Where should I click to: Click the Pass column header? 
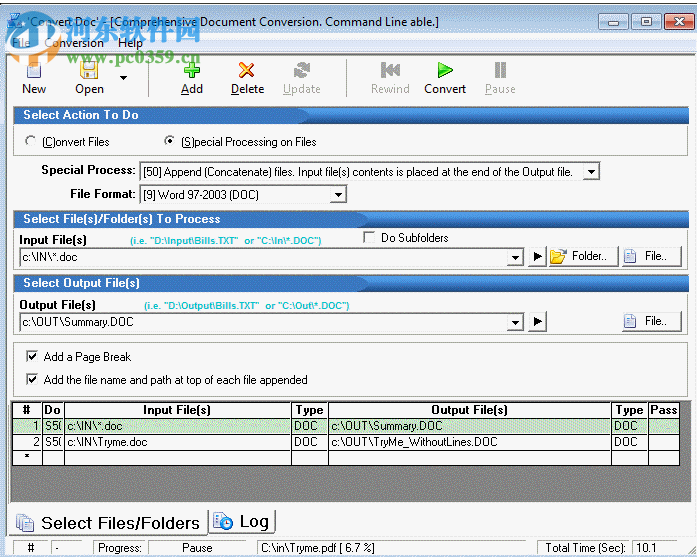click(664, 410)
